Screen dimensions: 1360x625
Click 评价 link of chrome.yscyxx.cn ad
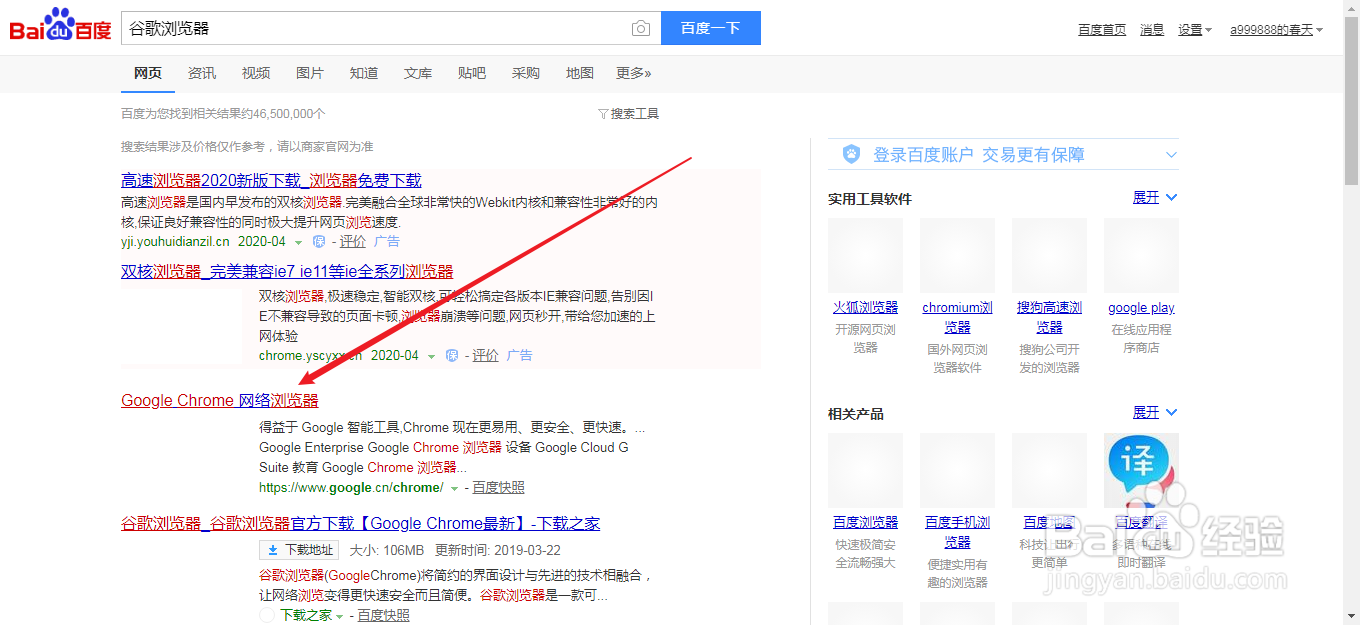486,356
